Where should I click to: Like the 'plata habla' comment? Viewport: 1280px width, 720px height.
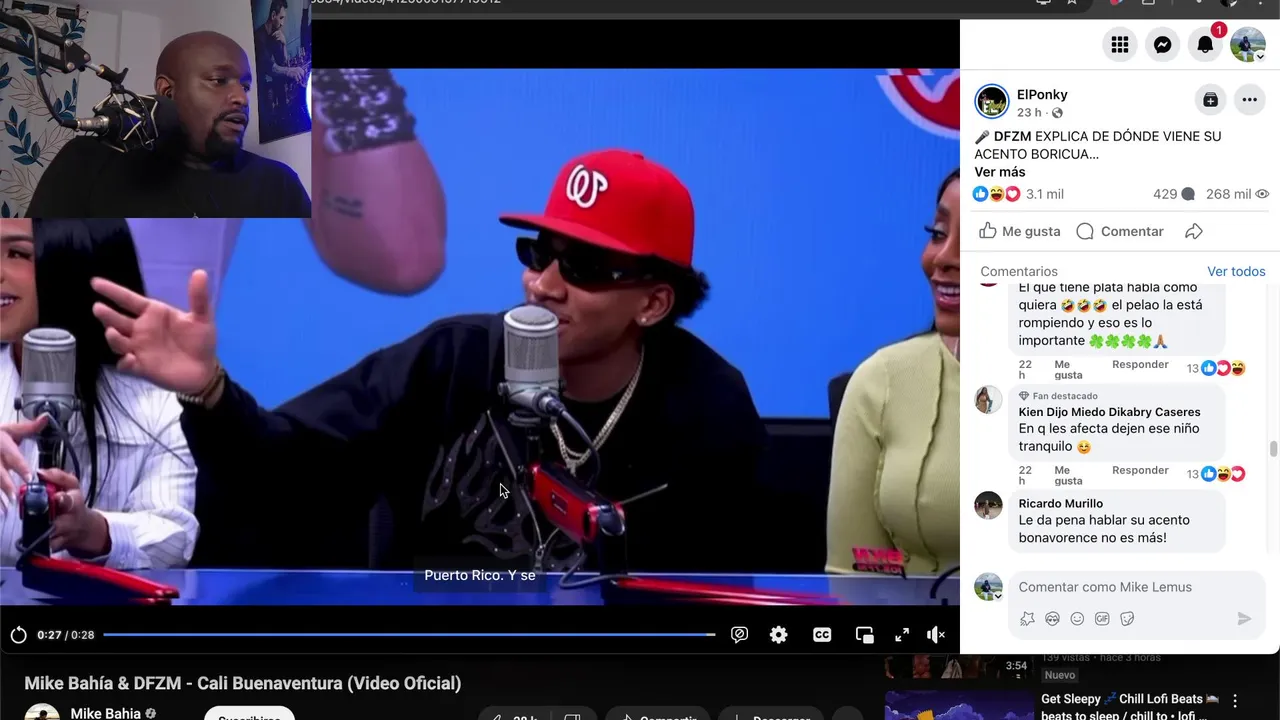pyautogui.click(x=1068, y=369)
